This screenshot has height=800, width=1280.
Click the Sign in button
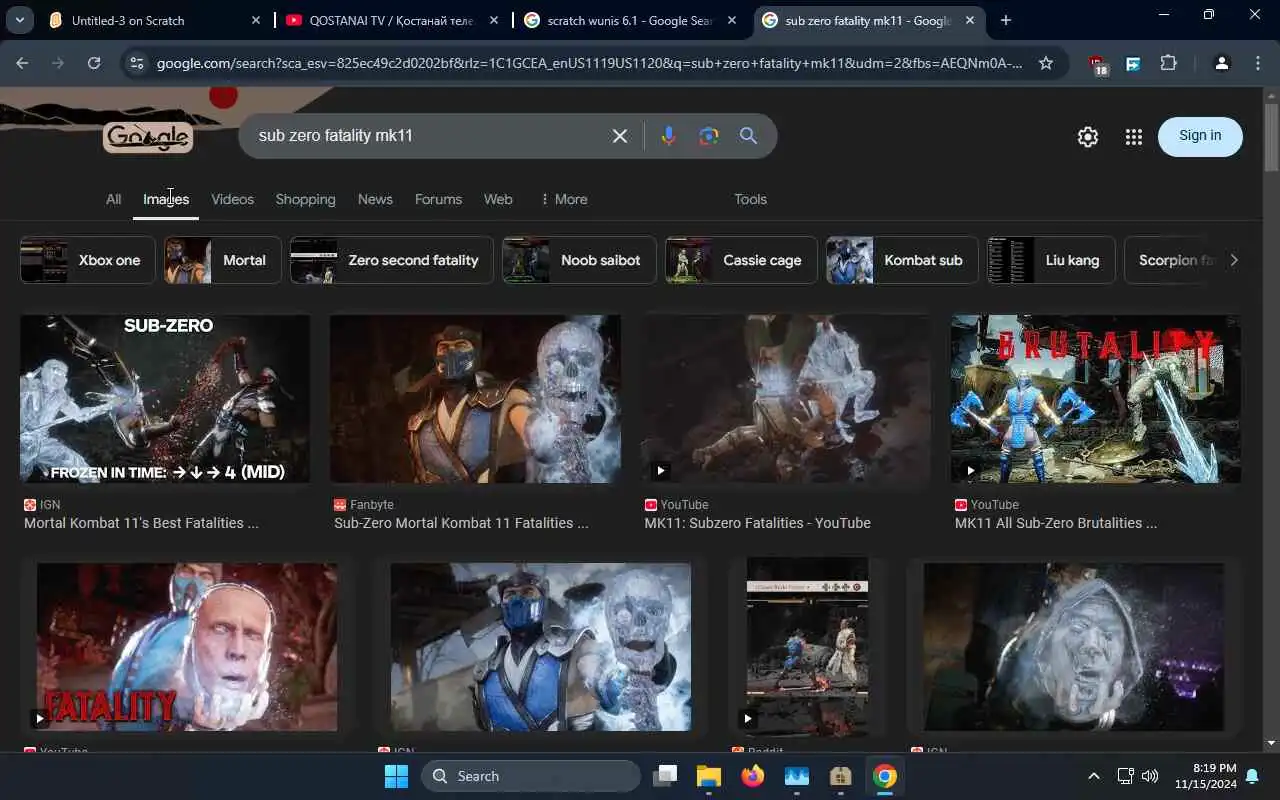coord(1200,136)
